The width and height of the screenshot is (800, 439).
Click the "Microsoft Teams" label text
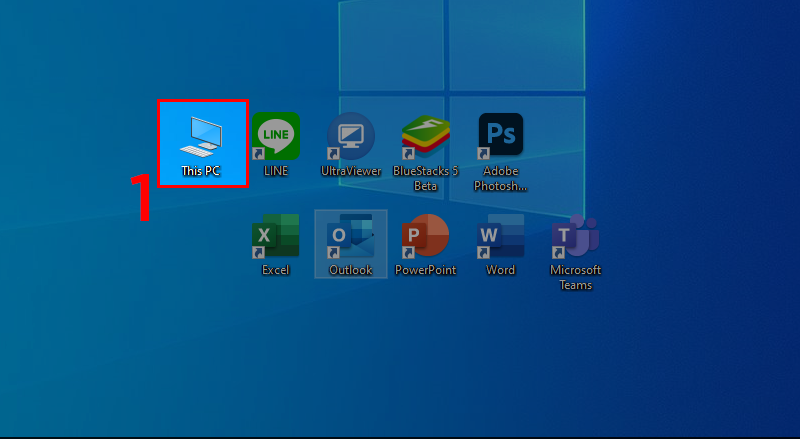pyautogui.click(x=576, y=277)
